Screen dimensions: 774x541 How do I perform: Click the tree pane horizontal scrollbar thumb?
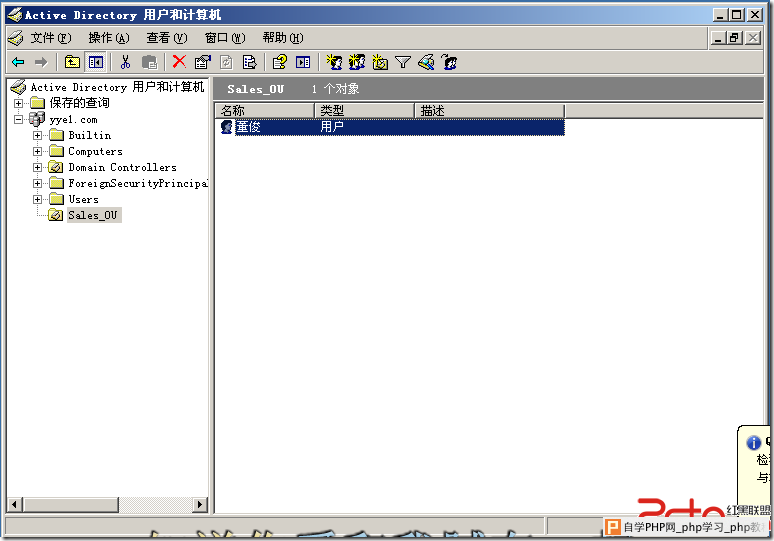click(70, 504)
